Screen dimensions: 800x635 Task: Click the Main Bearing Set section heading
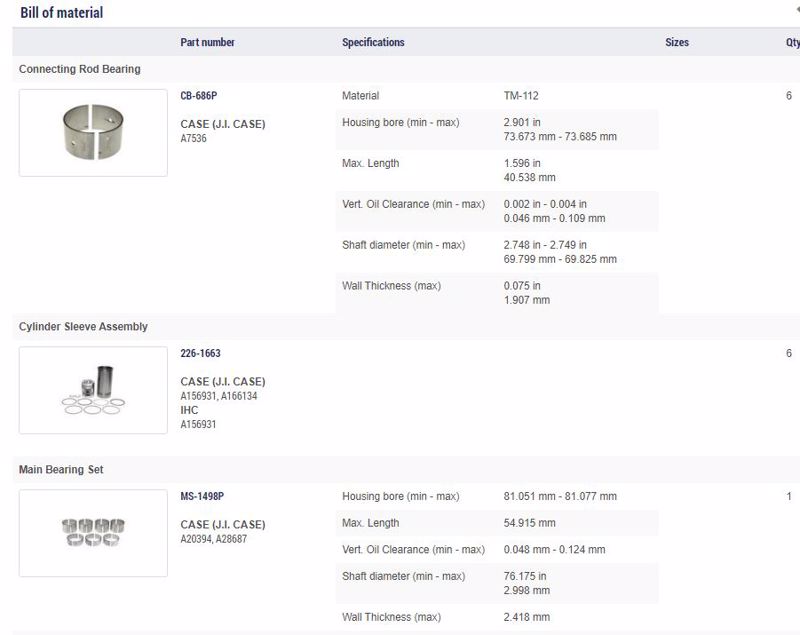click(61, 469)
